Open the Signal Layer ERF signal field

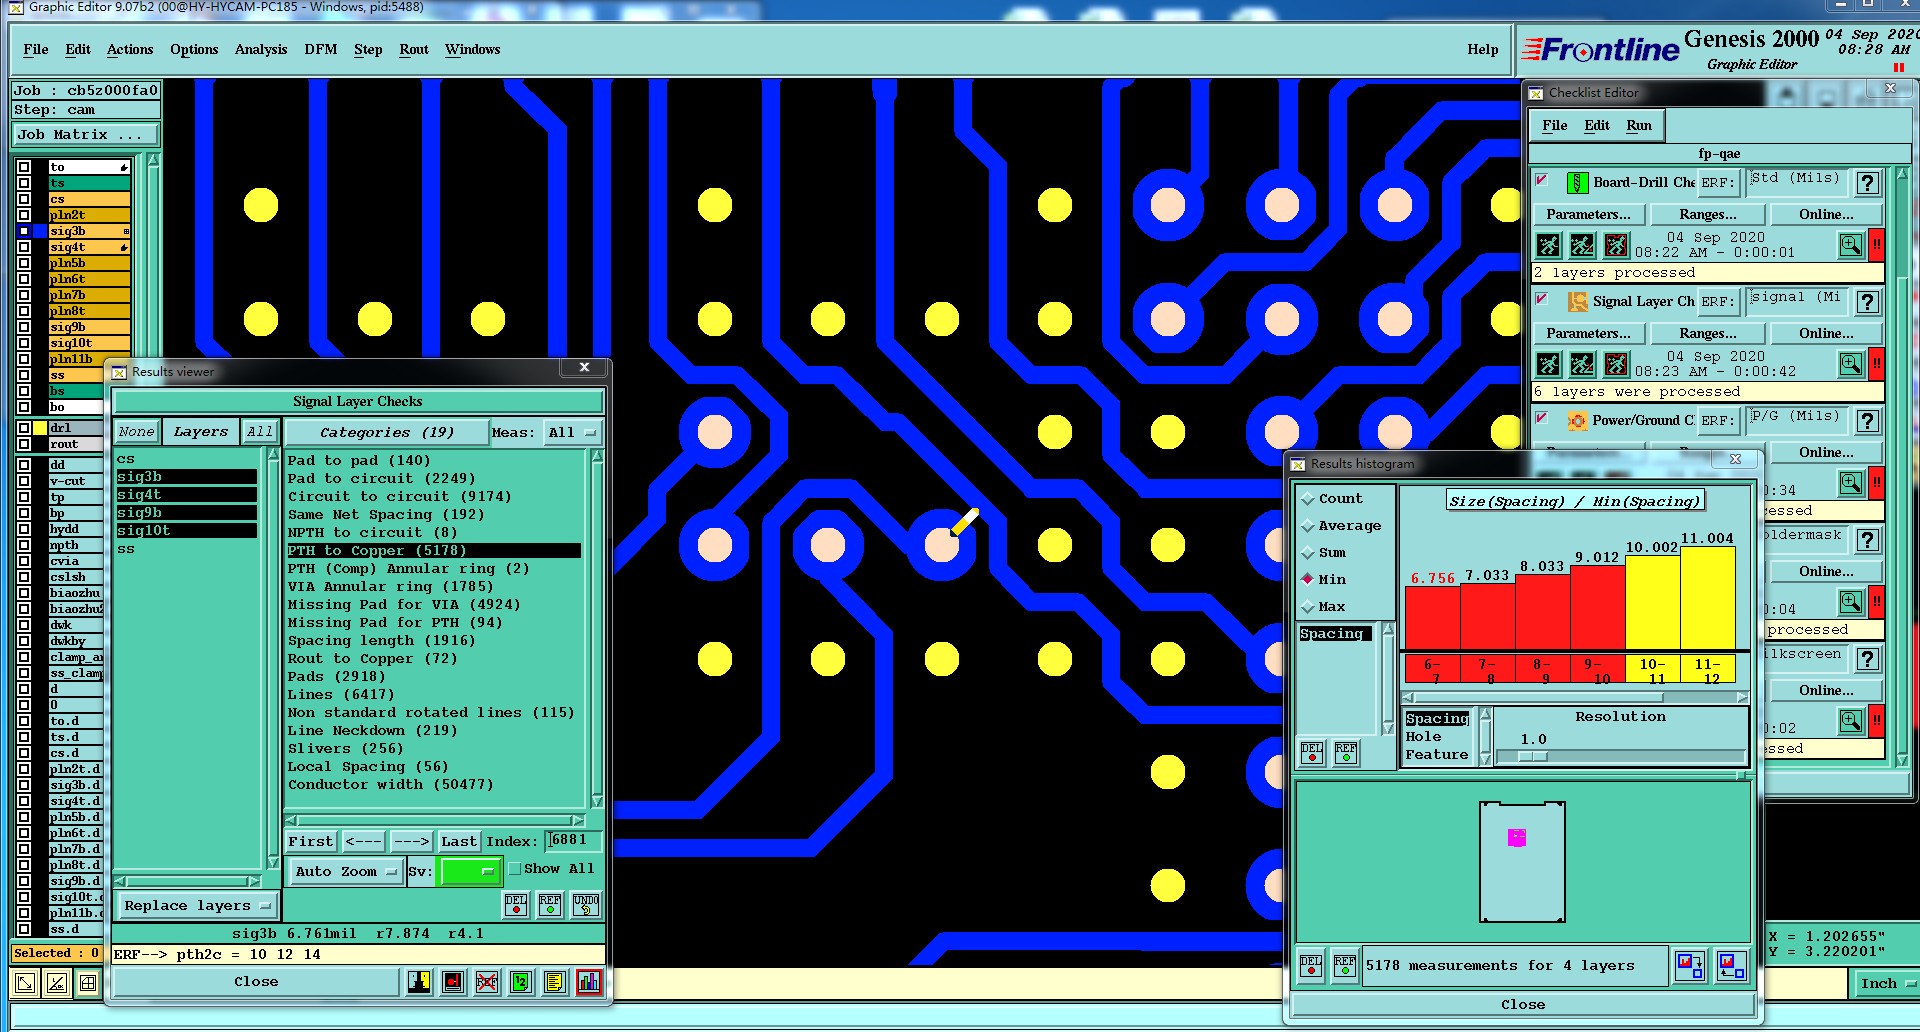[1797, 301]
